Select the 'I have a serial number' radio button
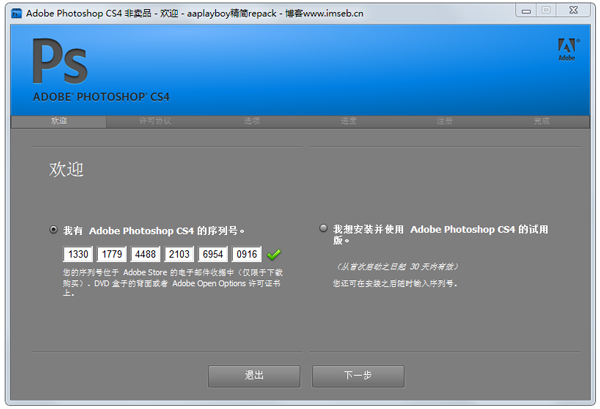The height and width of the screenshot is (409, 600). point(54,230)
